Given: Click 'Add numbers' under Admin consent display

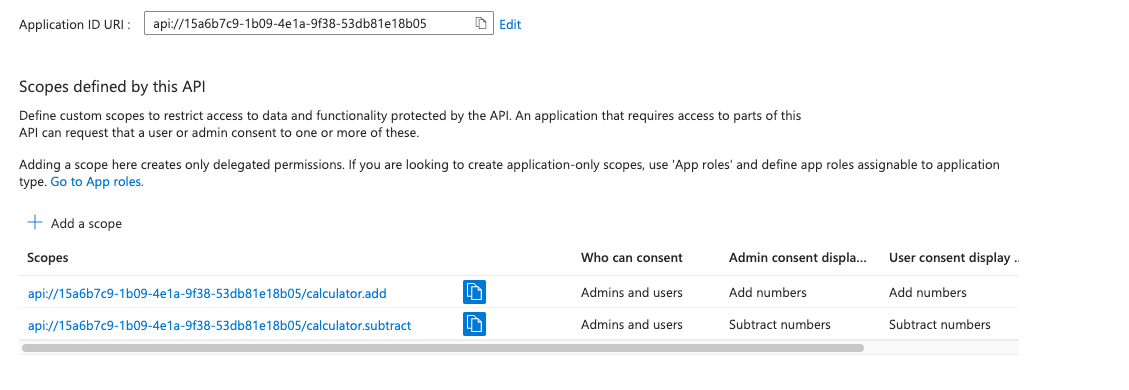Looking at the screenshot, I should pos(768,293).
